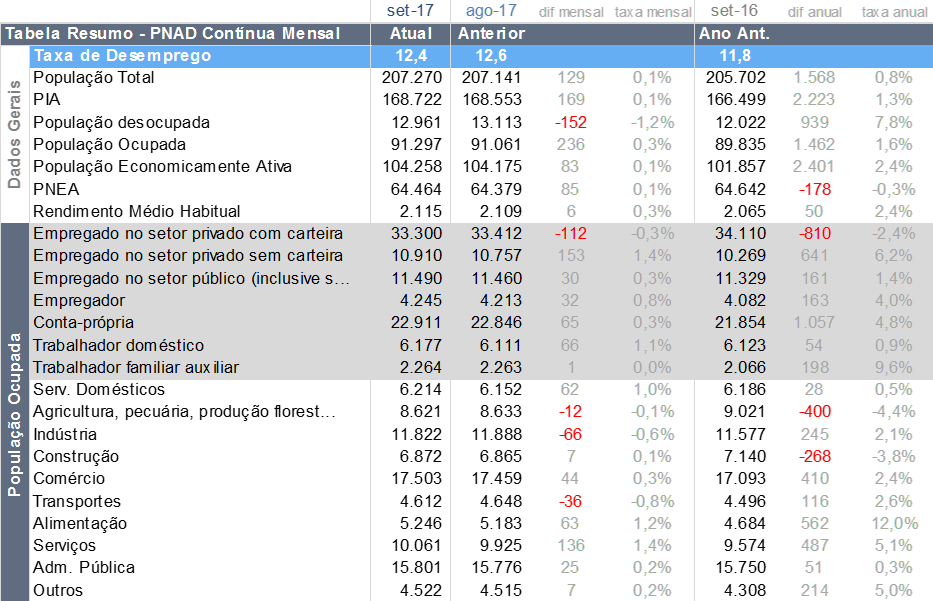Select Outros previous-year value 4.308
This screenshot has width=933, height=601.
coord(745,590)
